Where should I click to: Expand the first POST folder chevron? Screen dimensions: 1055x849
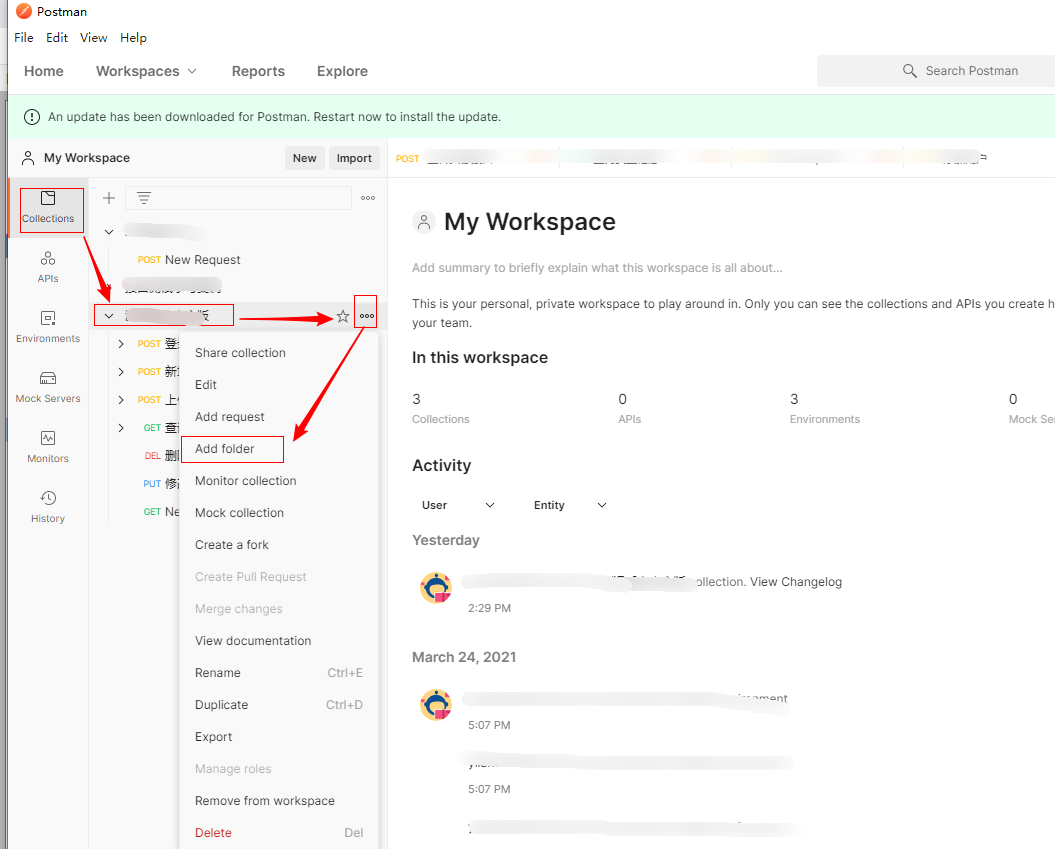coord(121,344)
